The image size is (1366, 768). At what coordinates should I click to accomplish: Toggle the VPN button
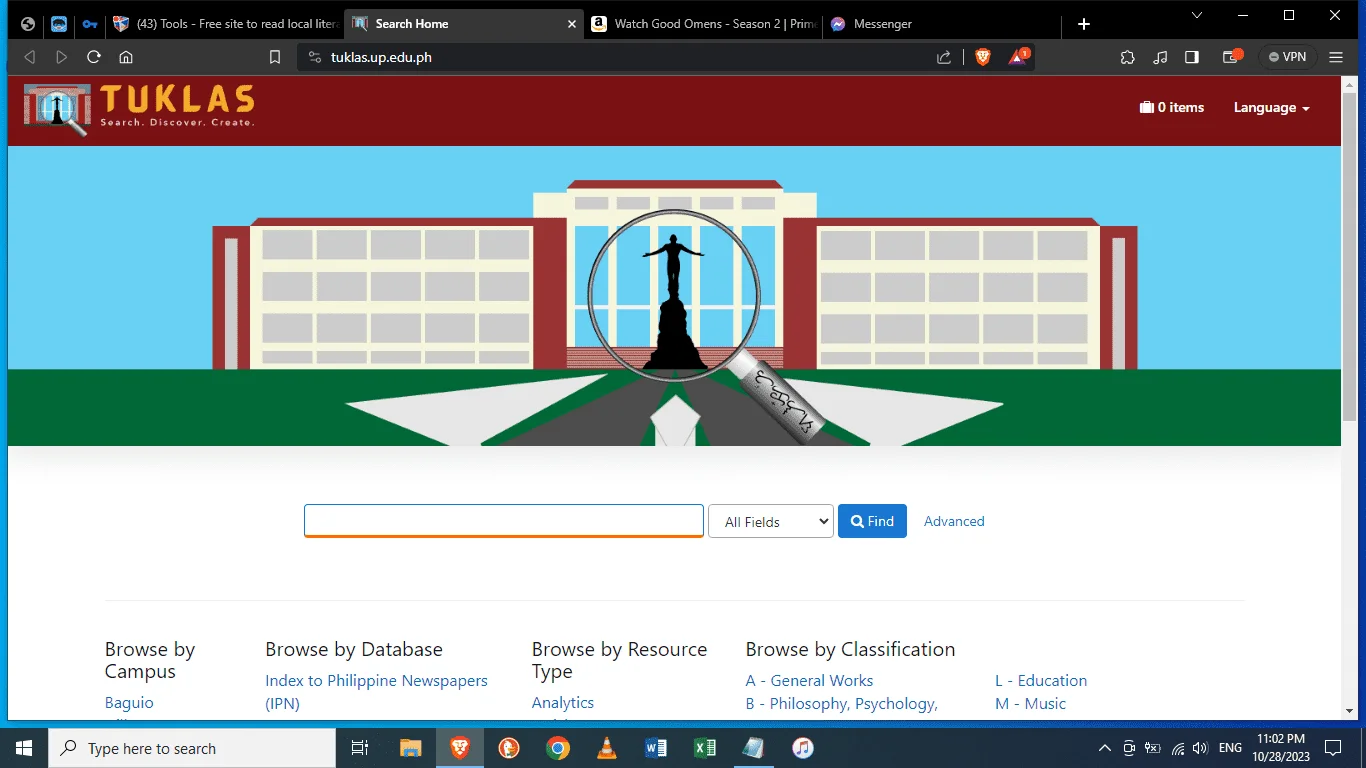pos(1287,57)
